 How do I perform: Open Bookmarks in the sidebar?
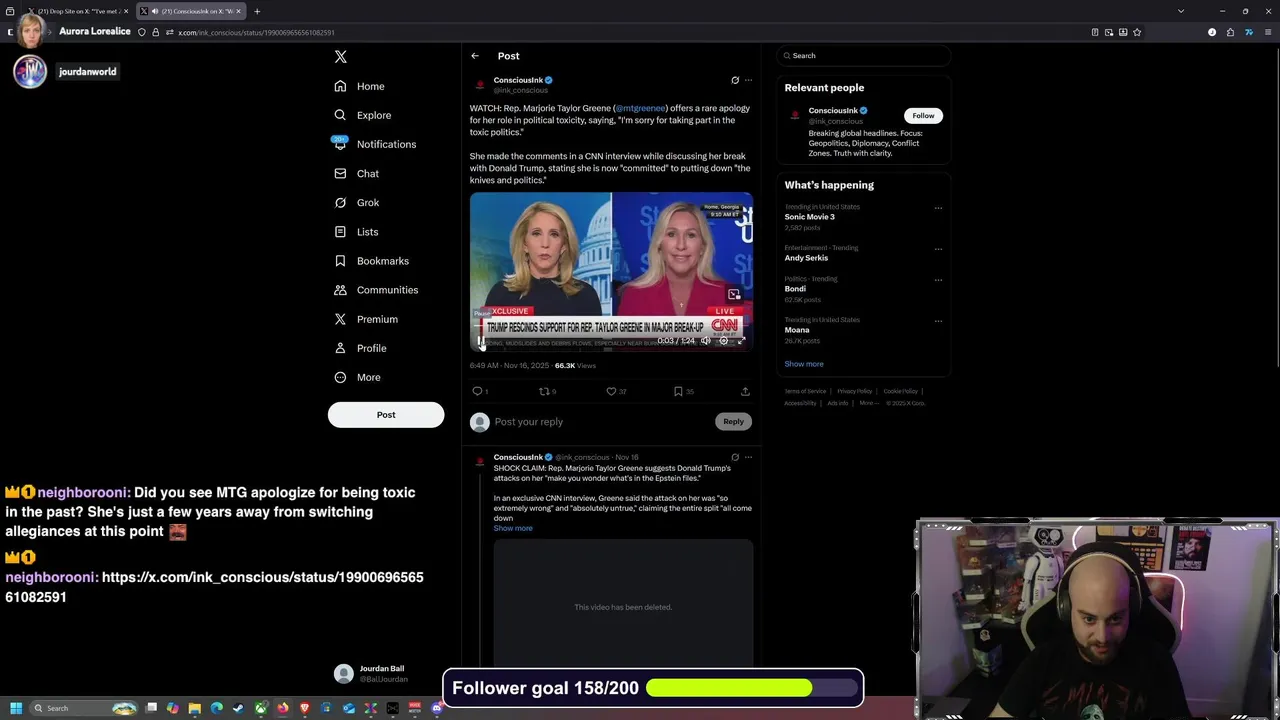click(x=371, y=261)
